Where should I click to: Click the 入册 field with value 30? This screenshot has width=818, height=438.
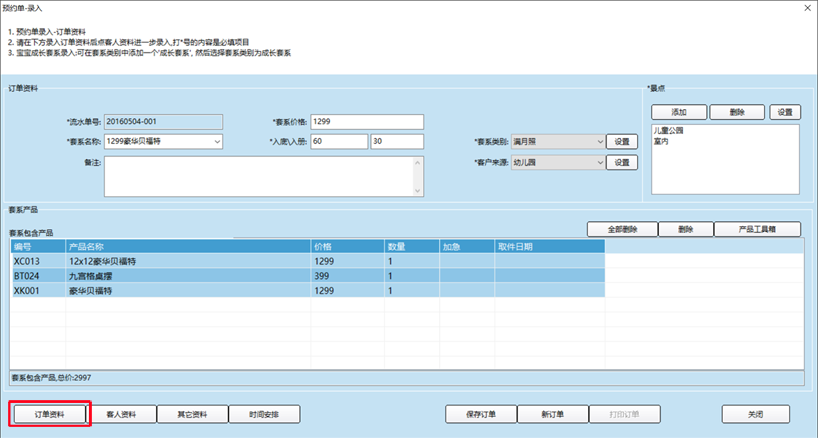tap(397, 141)
